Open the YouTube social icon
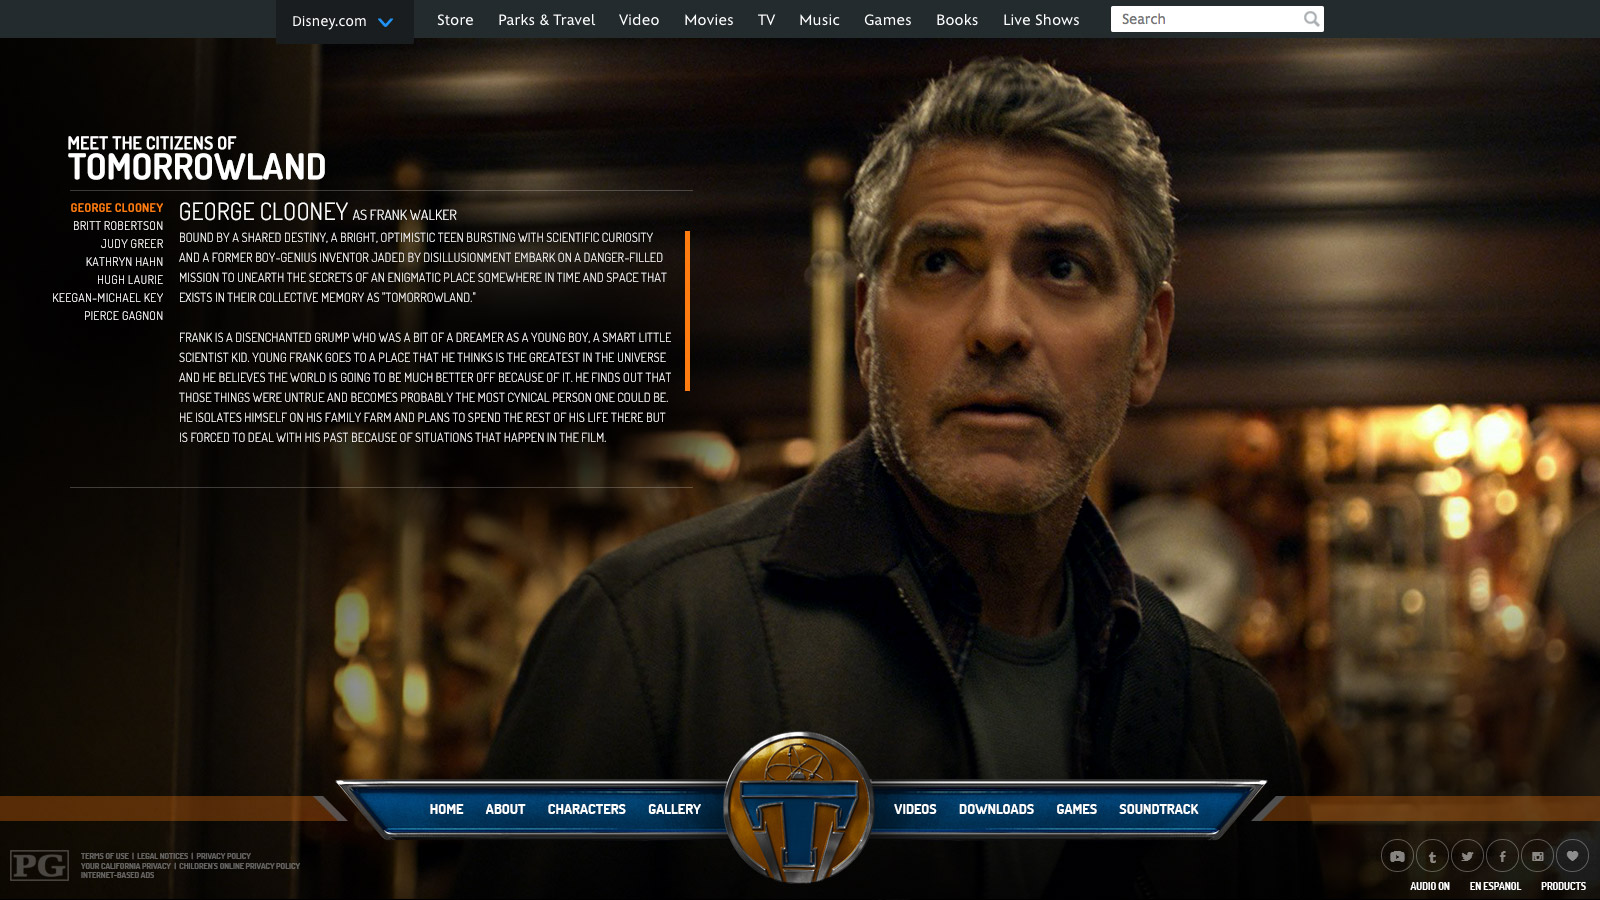1600x900 pixels. (x=1397, y=856)
